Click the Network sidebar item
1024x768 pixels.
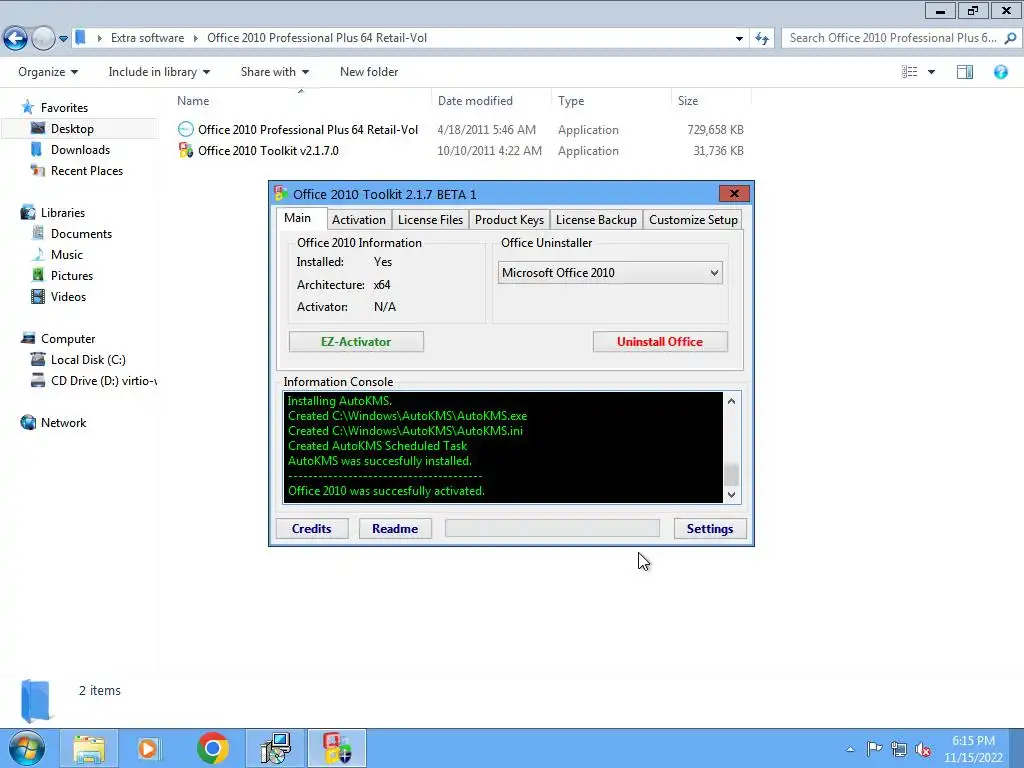(63, 422)
